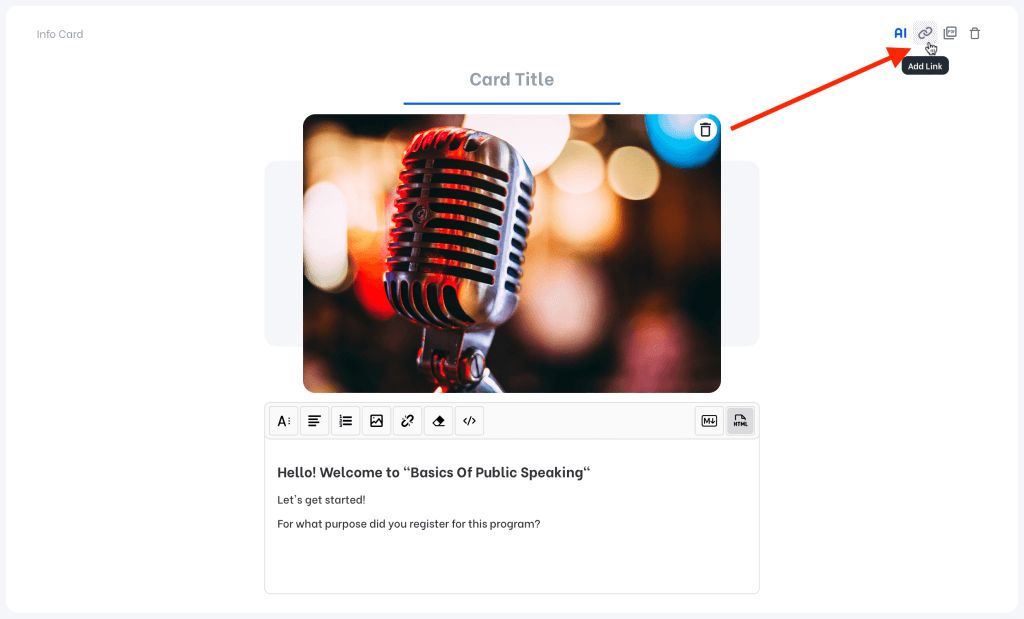The width and height of the screenshot is (1024, 619).
Task: Click the microphone card image
Action: (x=511, y=253)
